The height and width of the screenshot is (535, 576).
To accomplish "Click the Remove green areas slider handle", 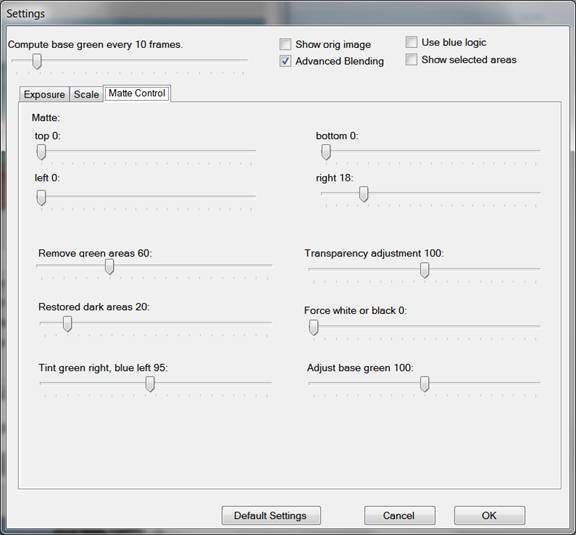I will point(109,266).
